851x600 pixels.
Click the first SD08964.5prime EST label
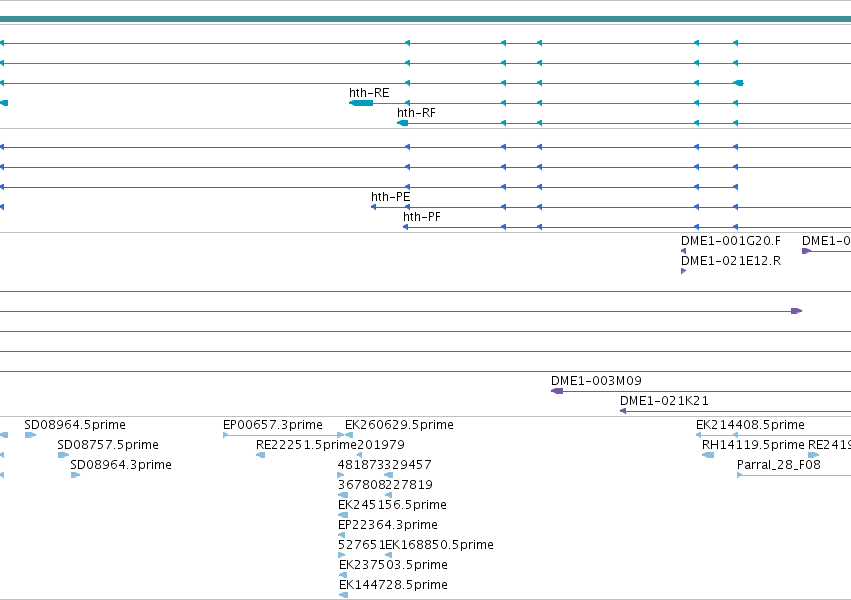[x=75, y=425]
